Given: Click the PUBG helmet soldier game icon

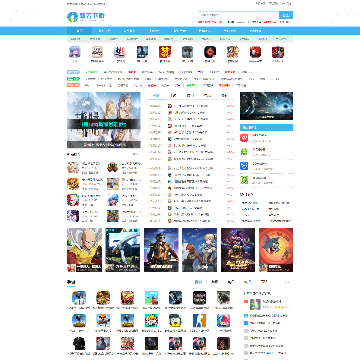Looking at the screenshot, I should click(x=79, y=298).
